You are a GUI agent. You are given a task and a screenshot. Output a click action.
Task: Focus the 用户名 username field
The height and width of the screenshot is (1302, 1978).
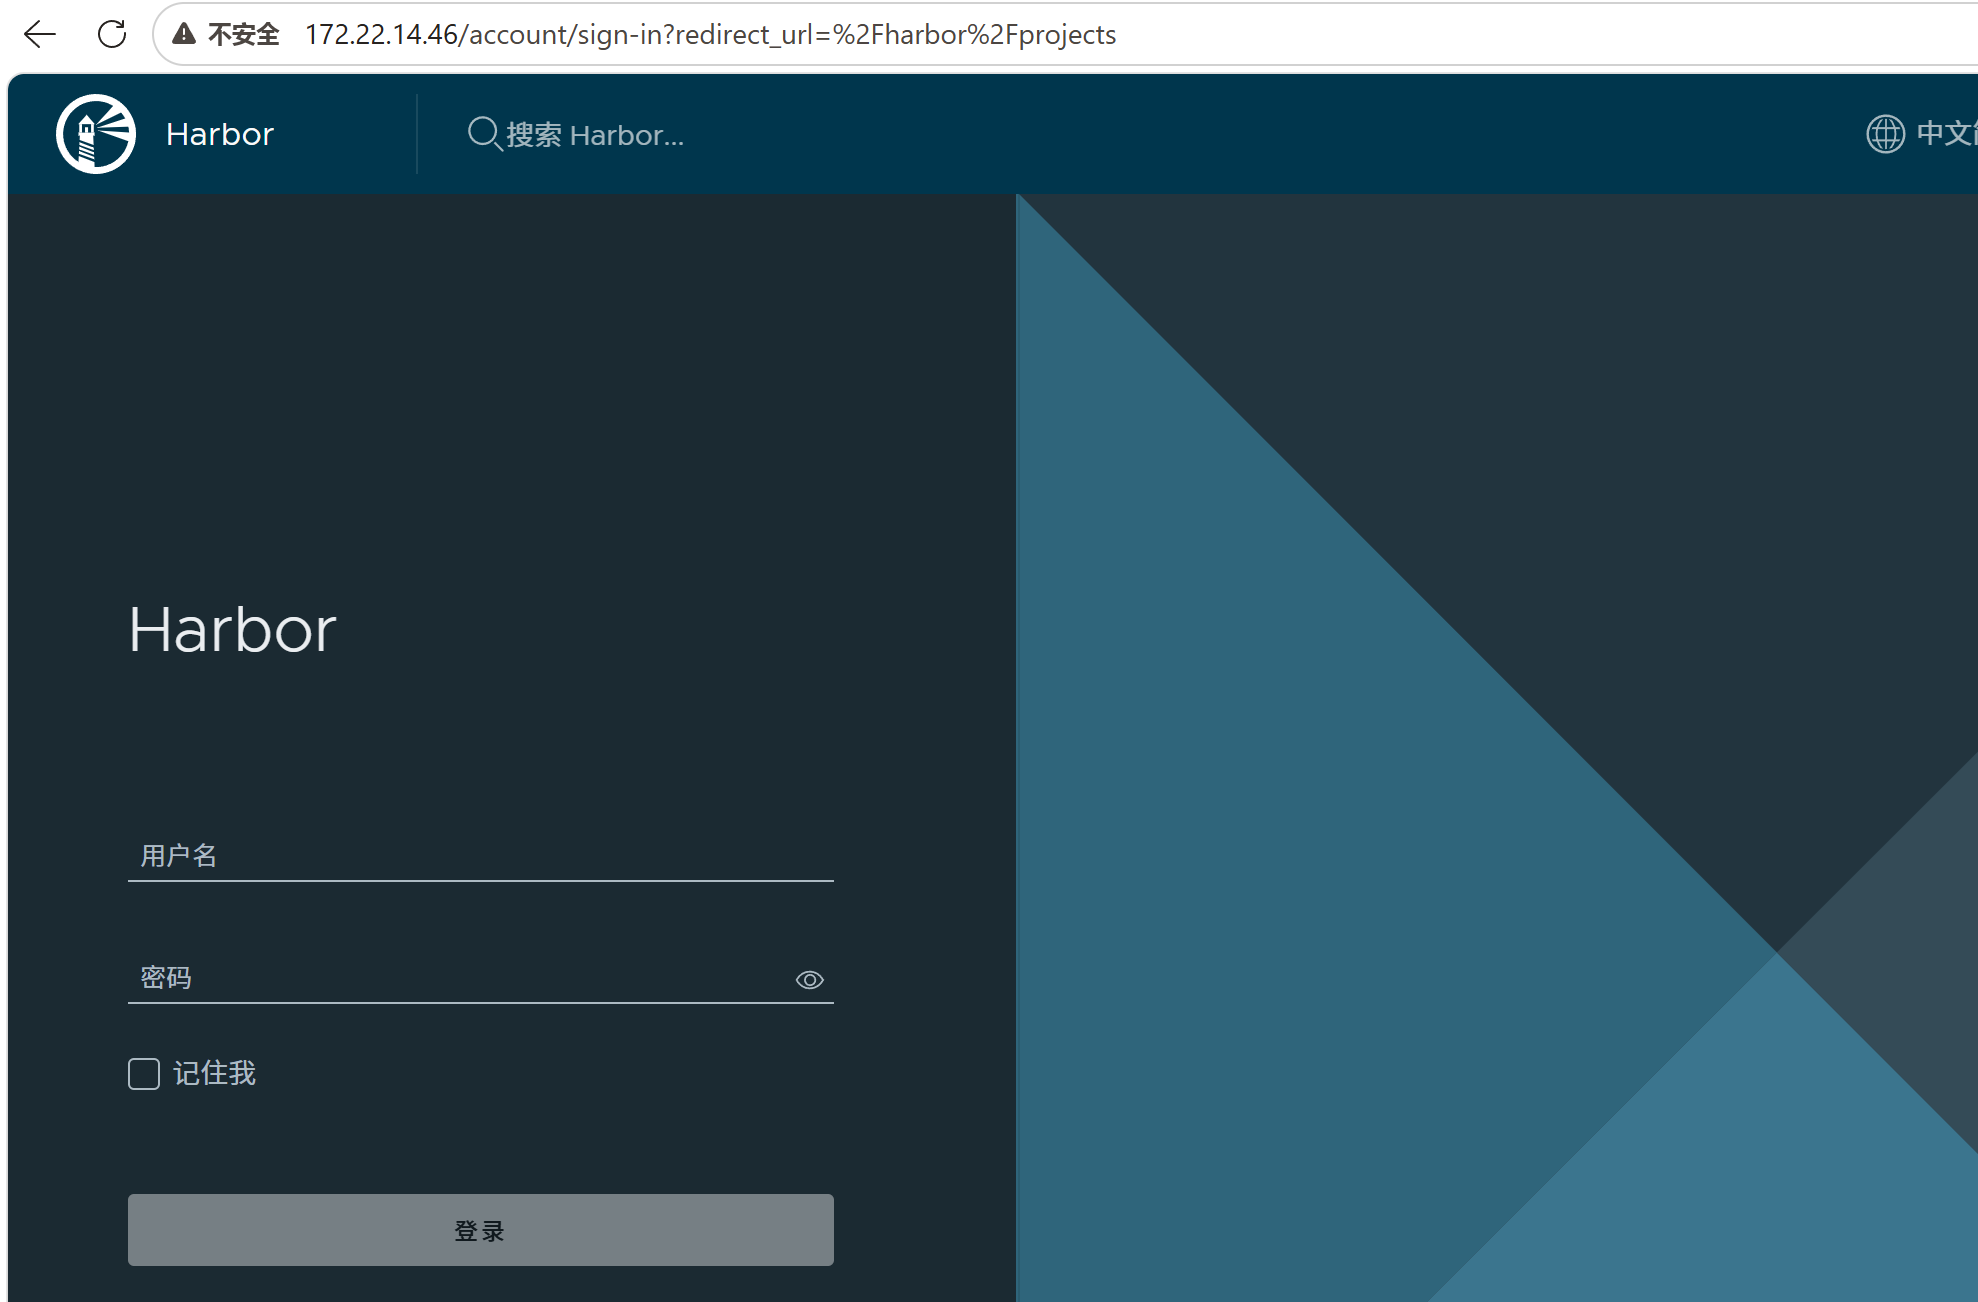pos(481,856)
